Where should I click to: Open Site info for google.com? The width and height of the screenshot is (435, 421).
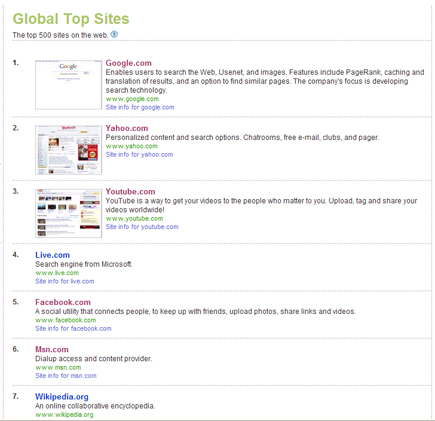(140, 107)
